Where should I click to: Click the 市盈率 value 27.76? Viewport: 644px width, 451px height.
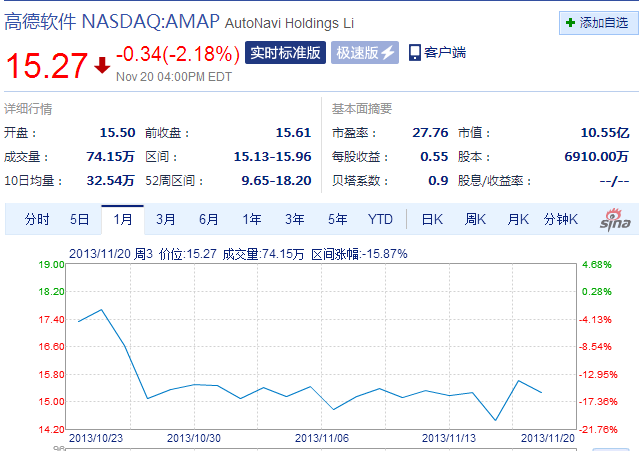tap(430, 133)
